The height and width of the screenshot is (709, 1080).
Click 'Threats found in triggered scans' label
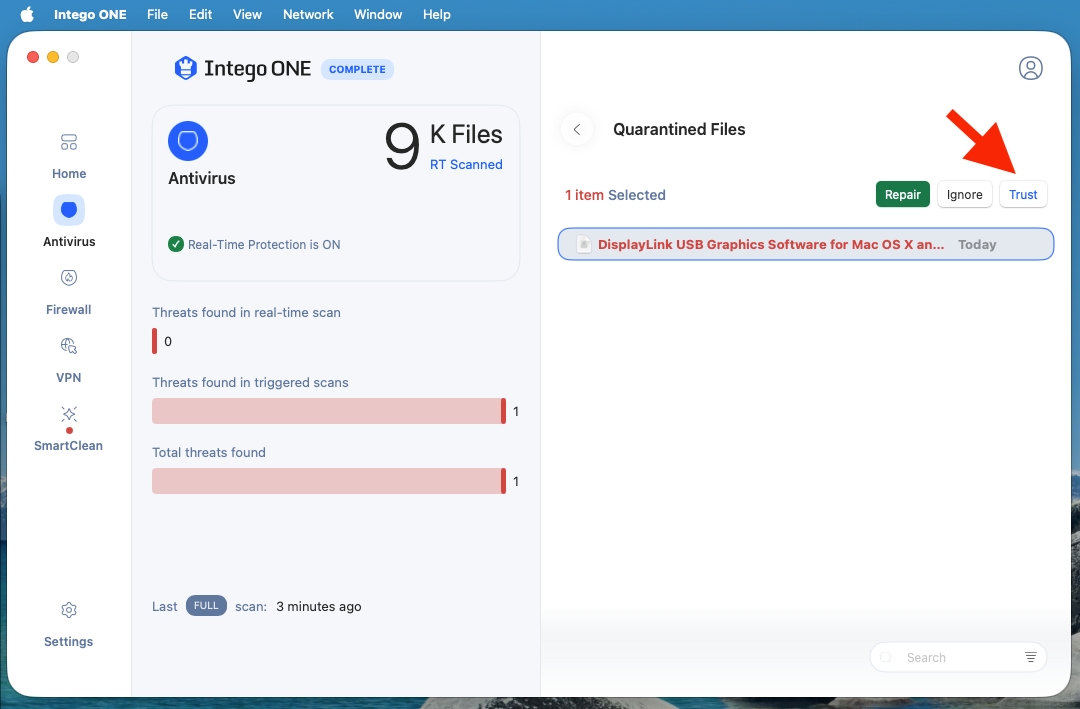(250, 382)
